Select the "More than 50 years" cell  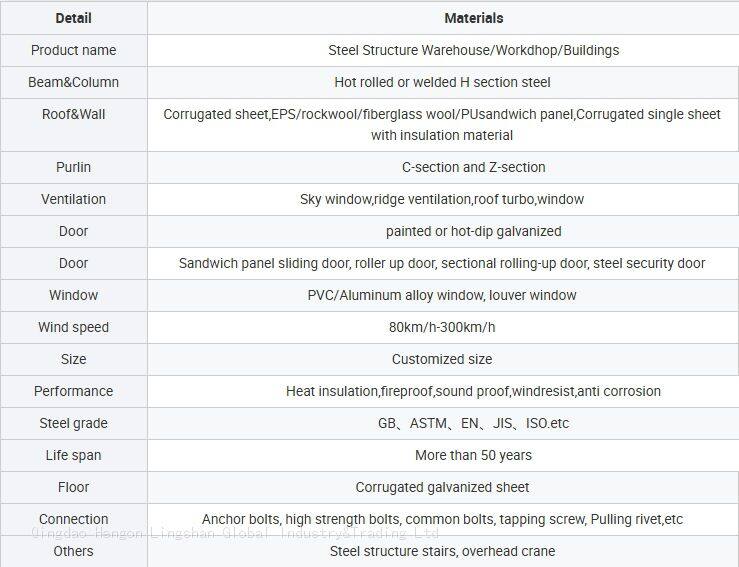473,455
